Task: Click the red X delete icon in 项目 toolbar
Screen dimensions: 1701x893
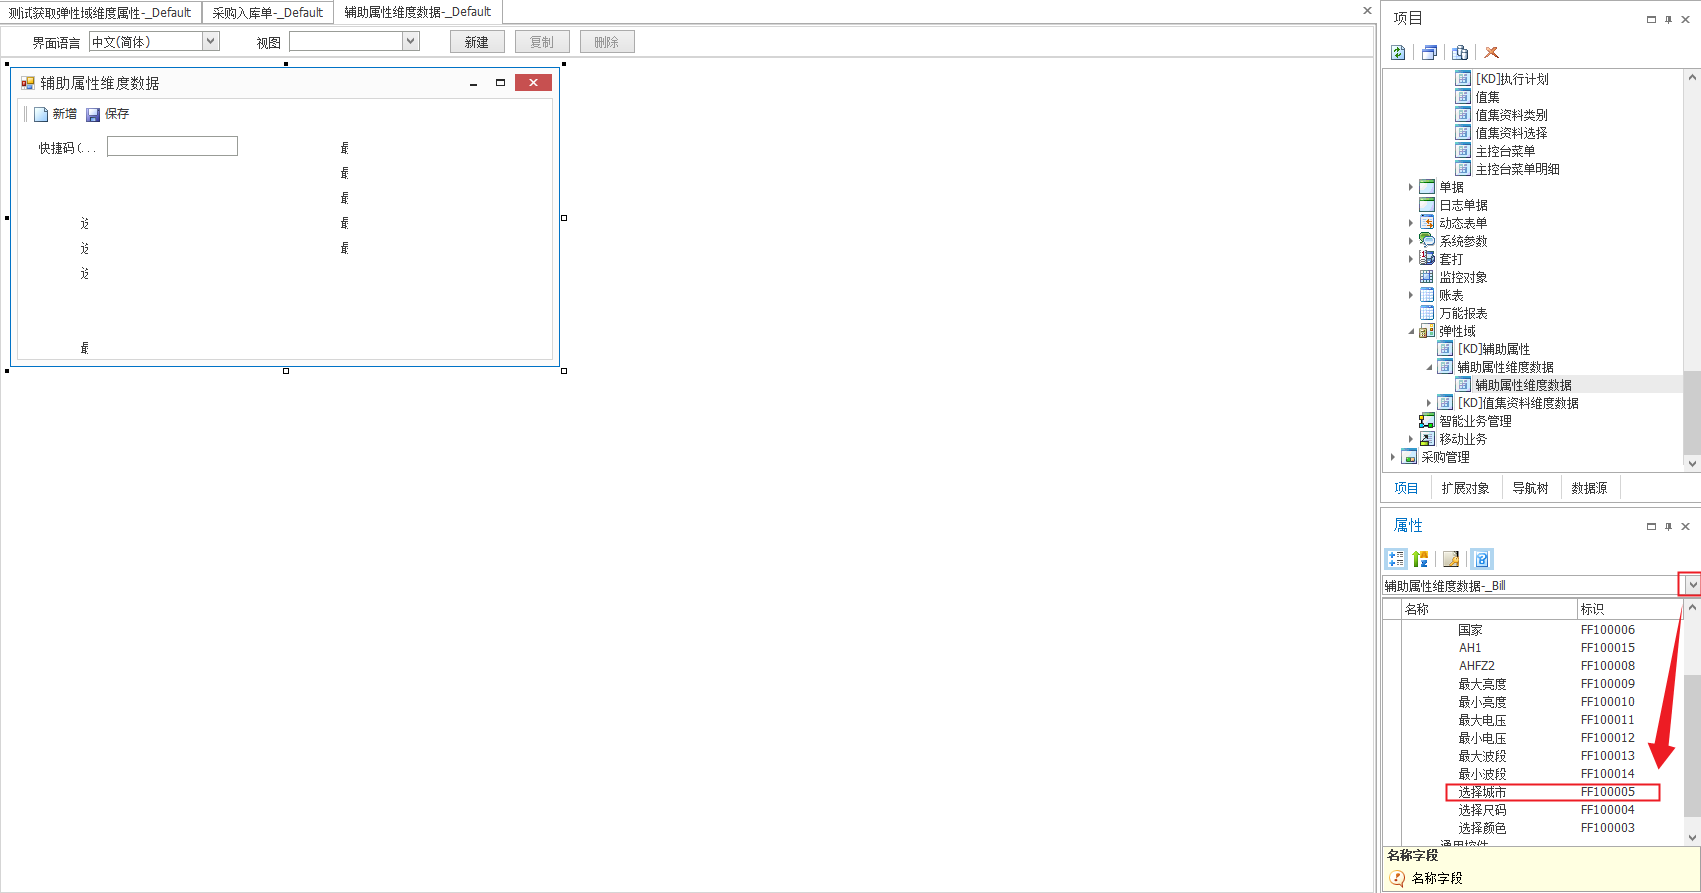Action: pos(1491,53)
